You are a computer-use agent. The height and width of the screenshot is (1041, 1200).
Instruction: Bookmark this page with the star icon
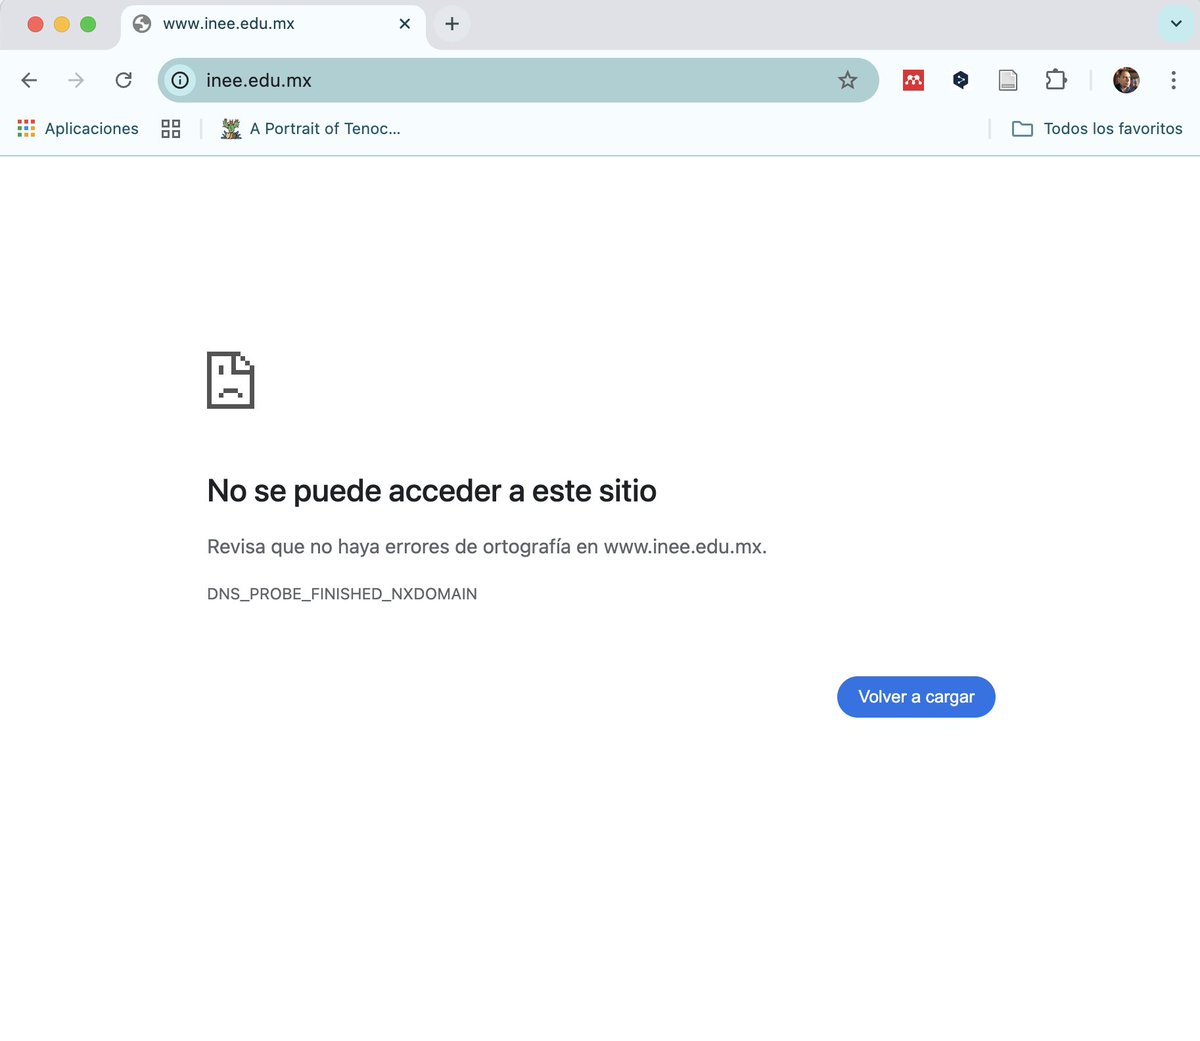click(x=847, y=80)
